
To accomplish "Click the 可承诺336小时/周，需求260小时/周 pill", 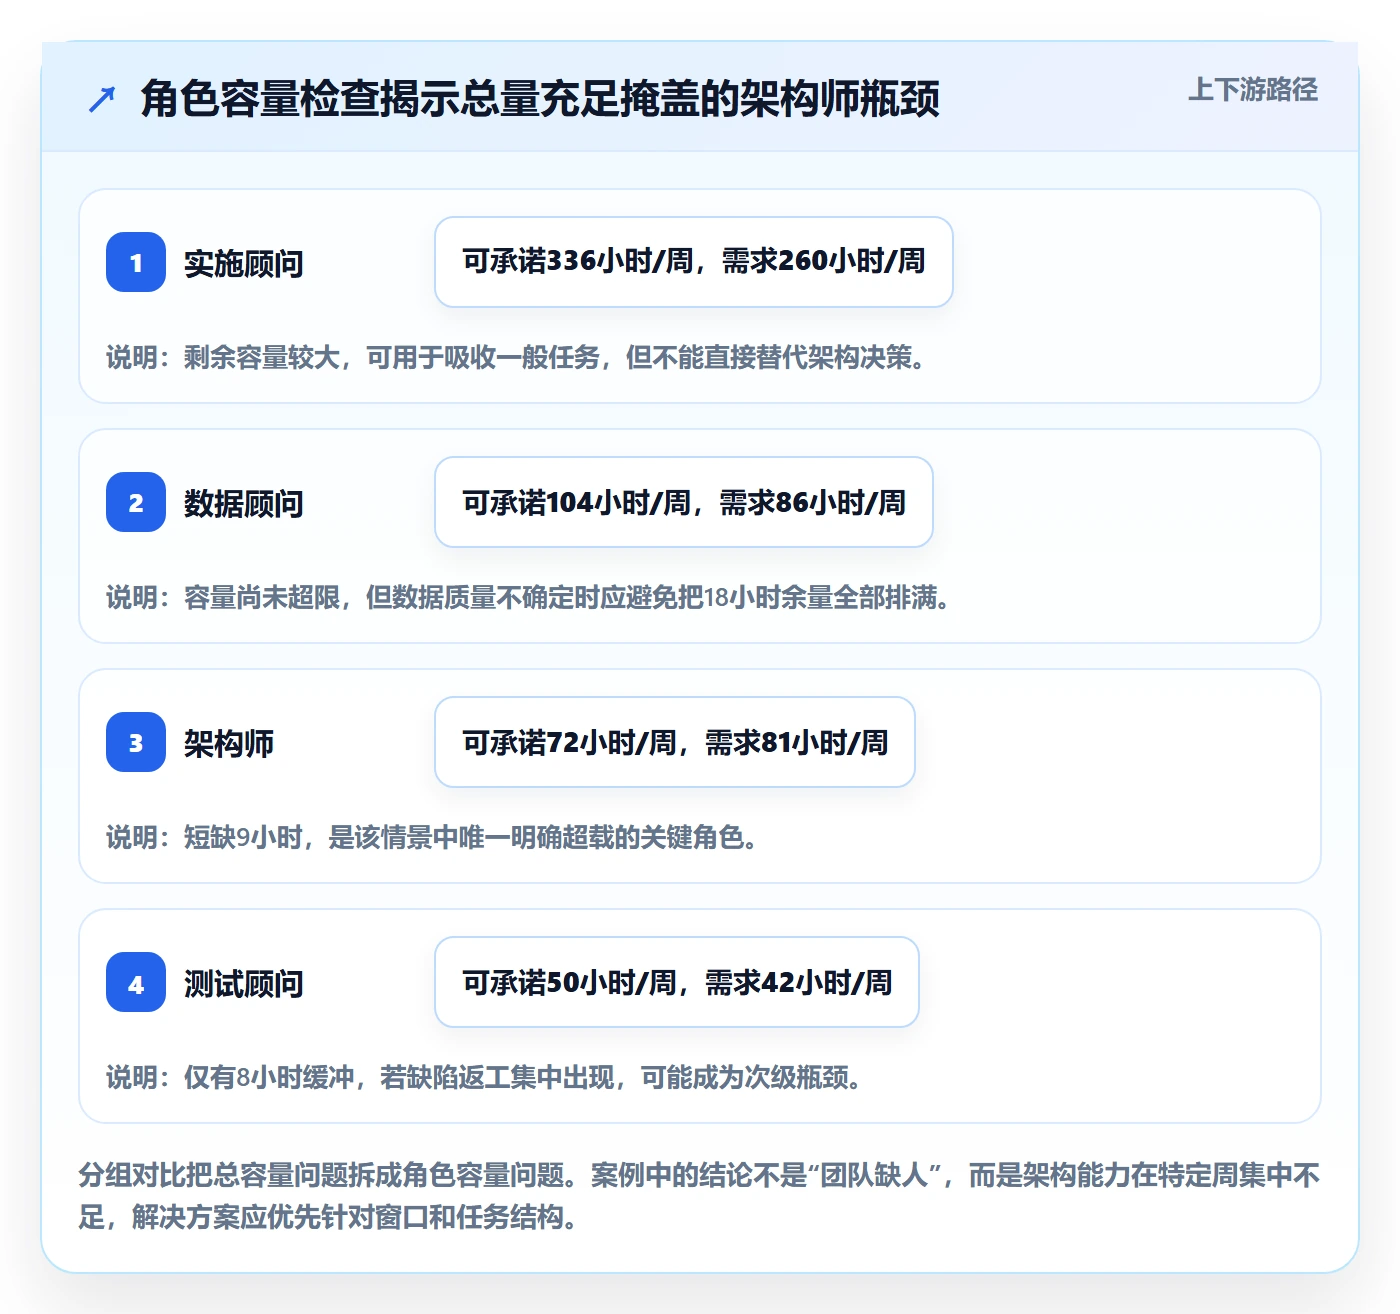I will click(x=694, y=262).
